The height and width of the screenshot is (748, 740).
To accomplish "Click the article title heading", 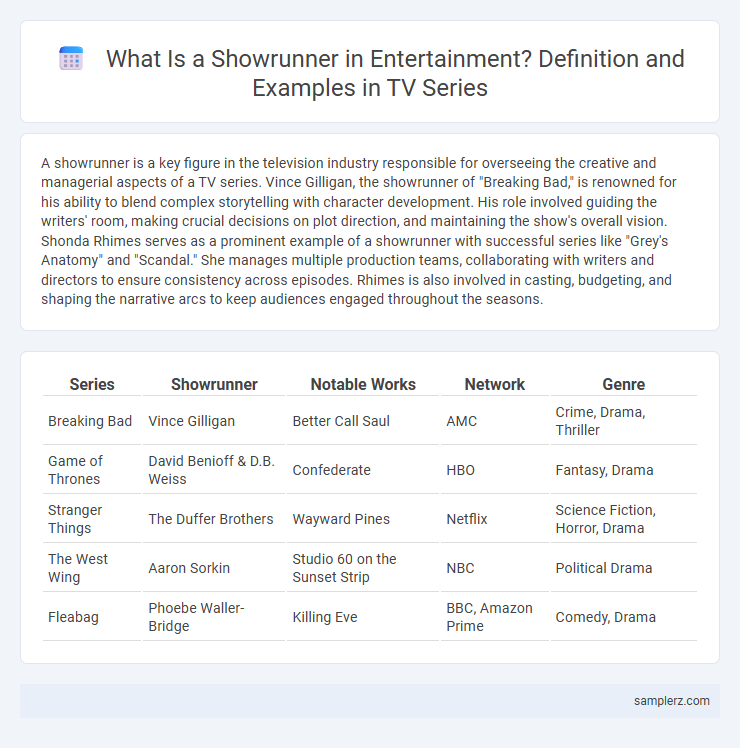I will [x=395, y=73].
